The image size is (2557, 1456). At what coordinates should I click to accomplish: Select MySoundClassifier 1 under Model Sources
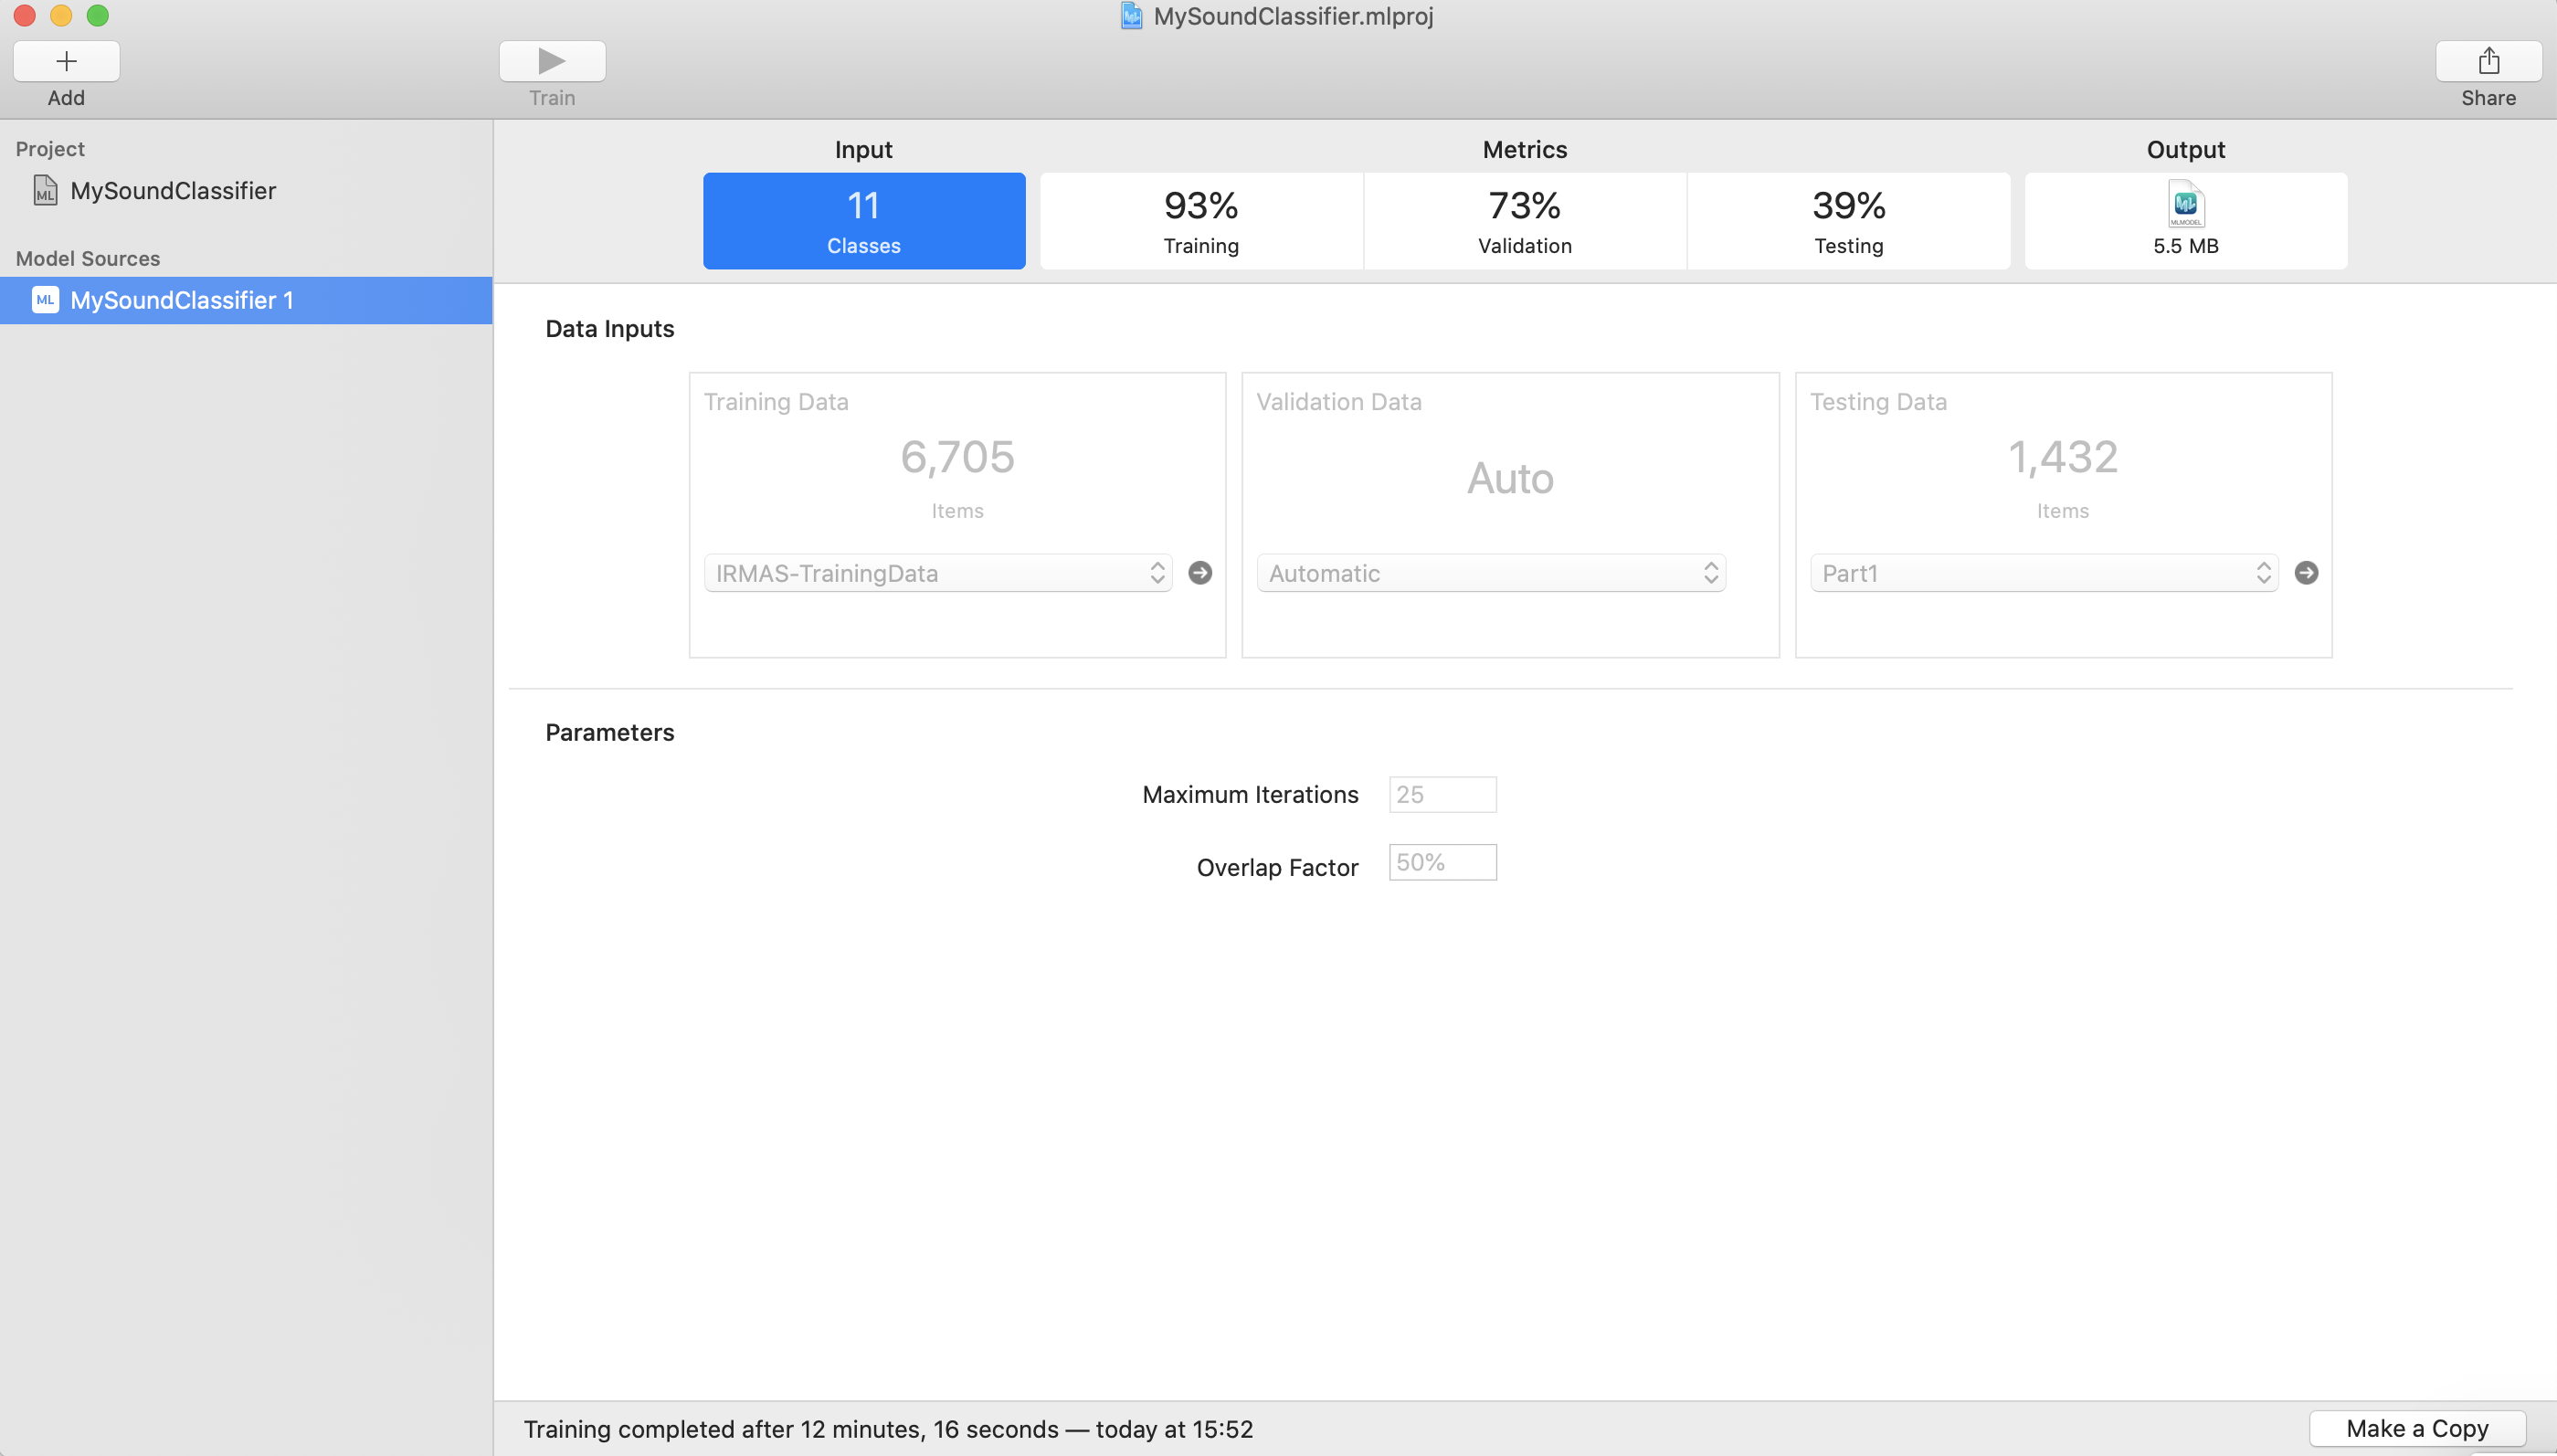tap(181, 300)
